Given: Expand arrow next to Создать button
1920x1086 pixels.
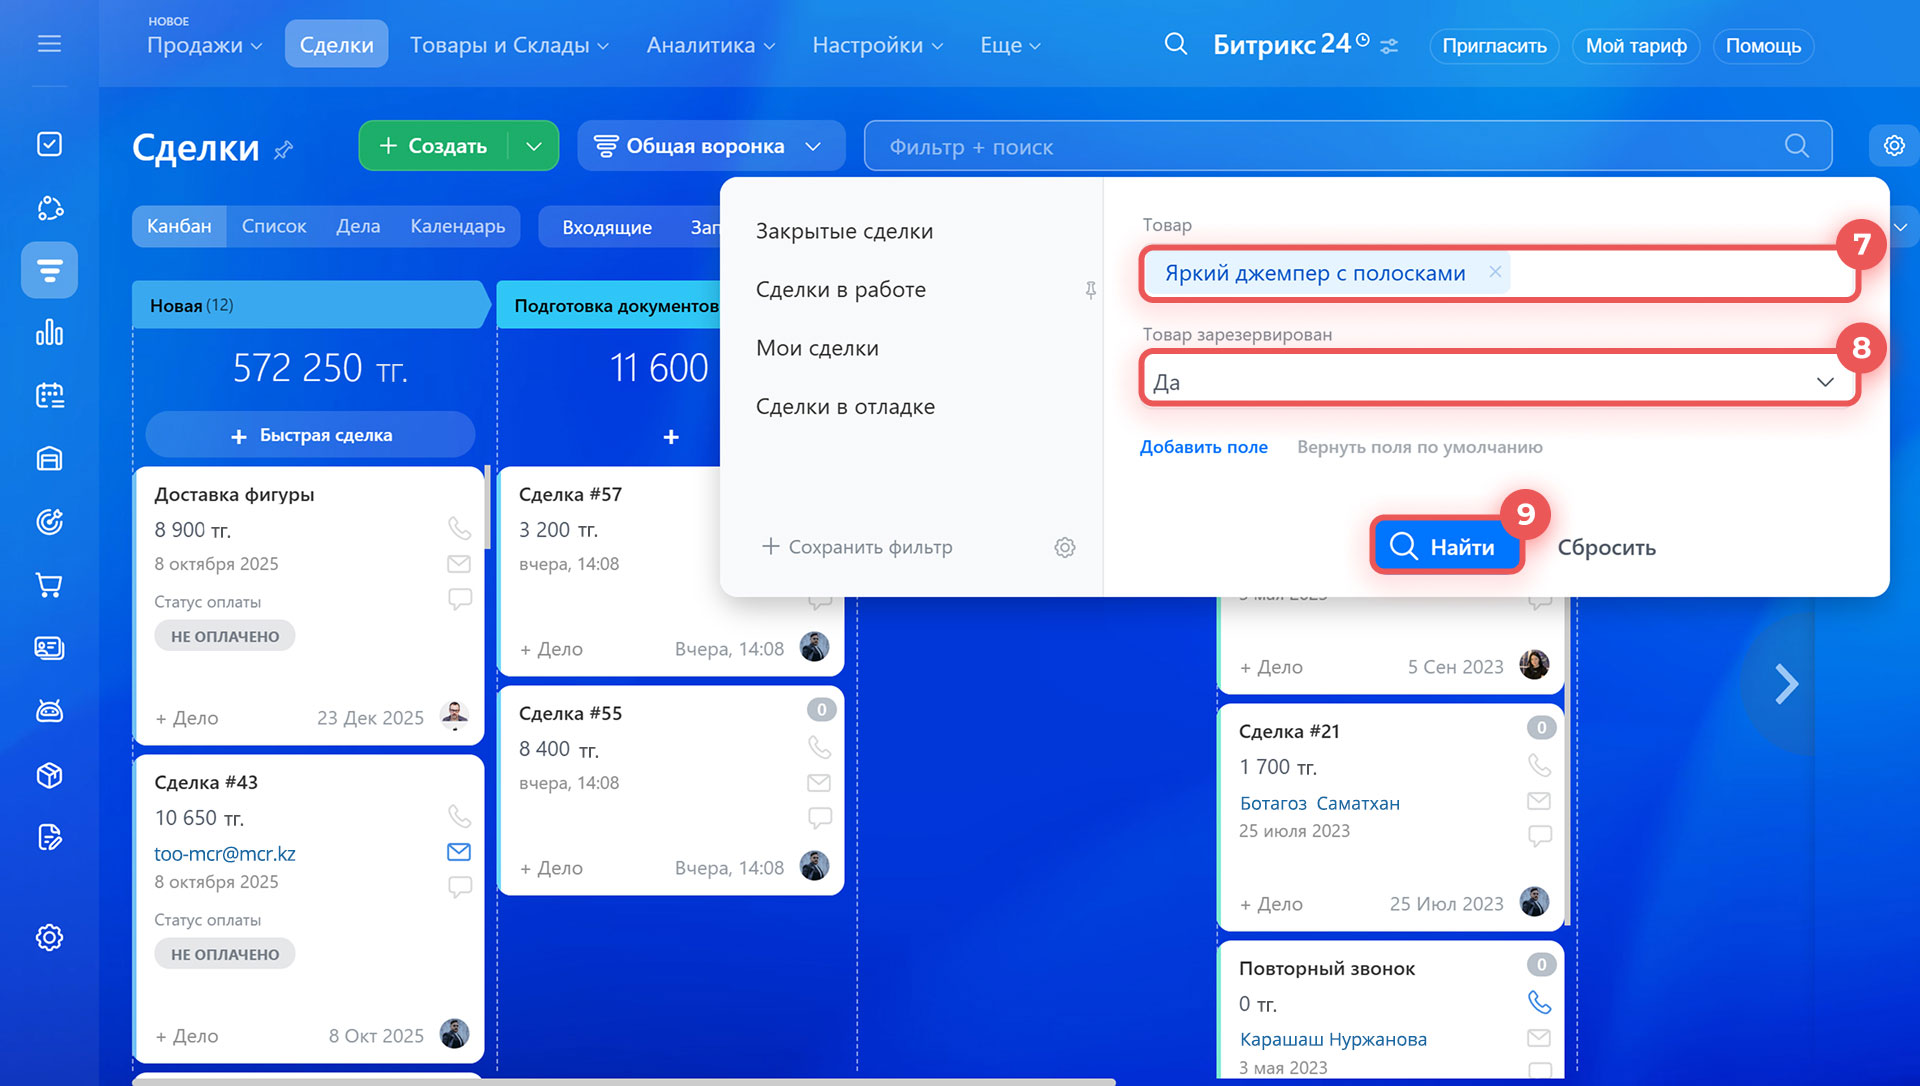Looking at the screenshot, I should [534, 146].
